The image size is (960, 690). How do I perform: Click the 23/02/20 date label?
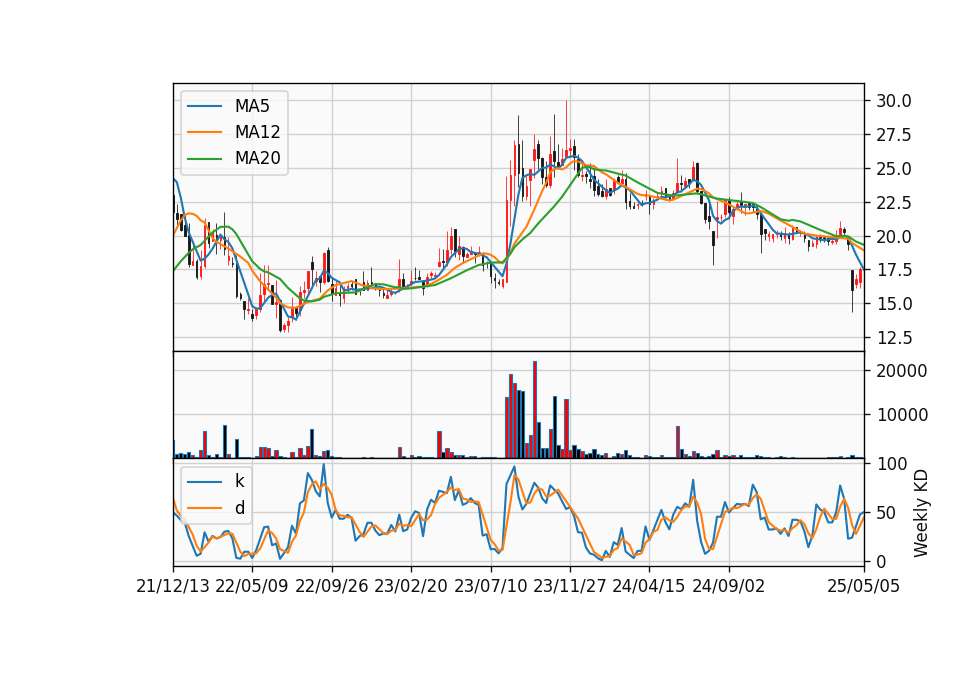tap(411, 587)
